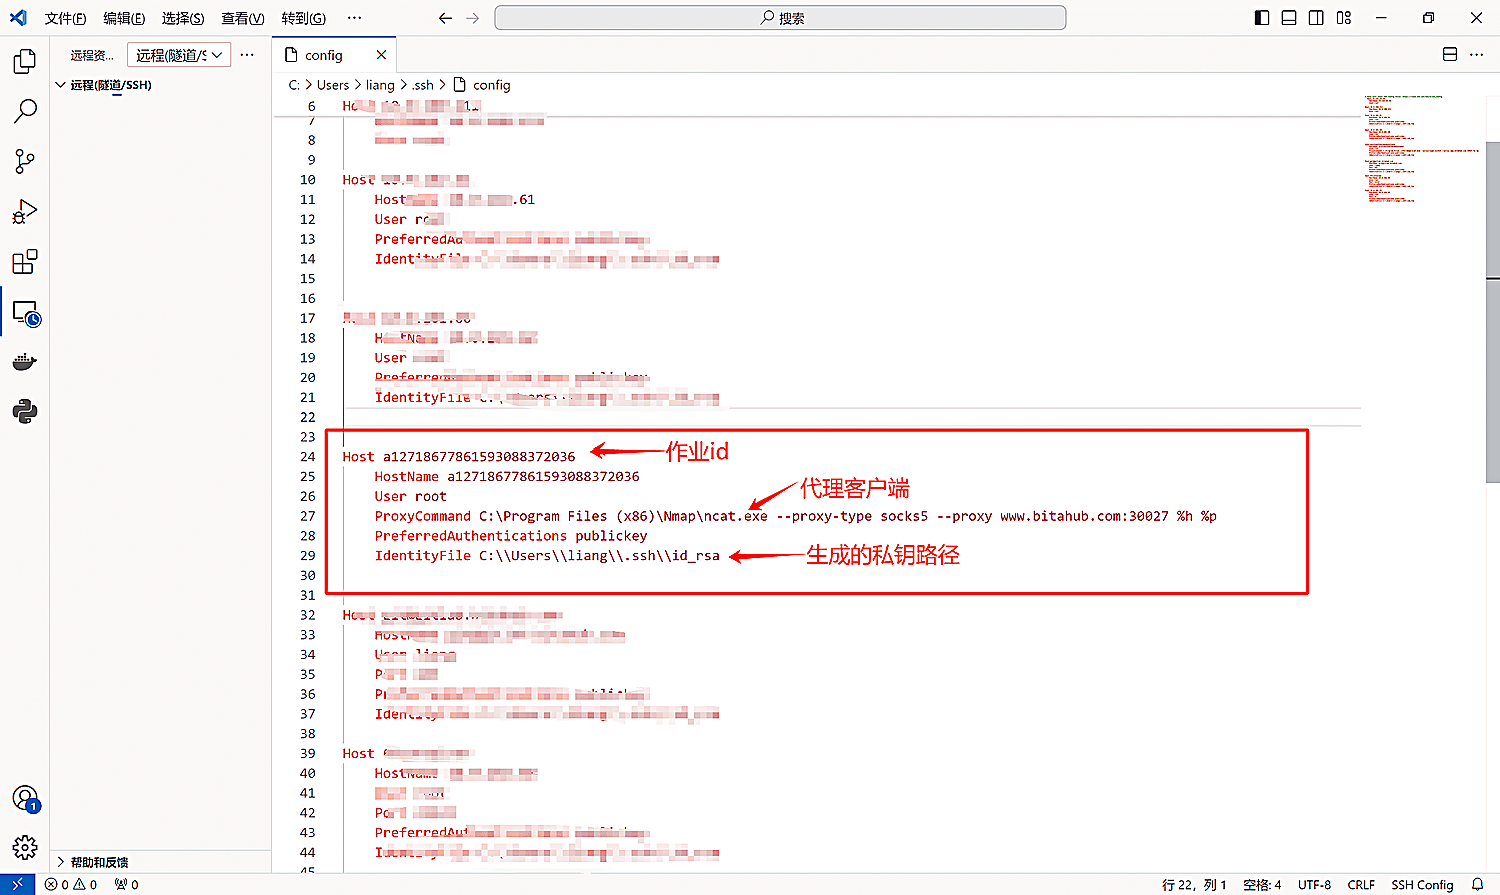Change language mode from SSH Config
The width and height of the screenshot is (1500, 895).
tap(1422, 885)
